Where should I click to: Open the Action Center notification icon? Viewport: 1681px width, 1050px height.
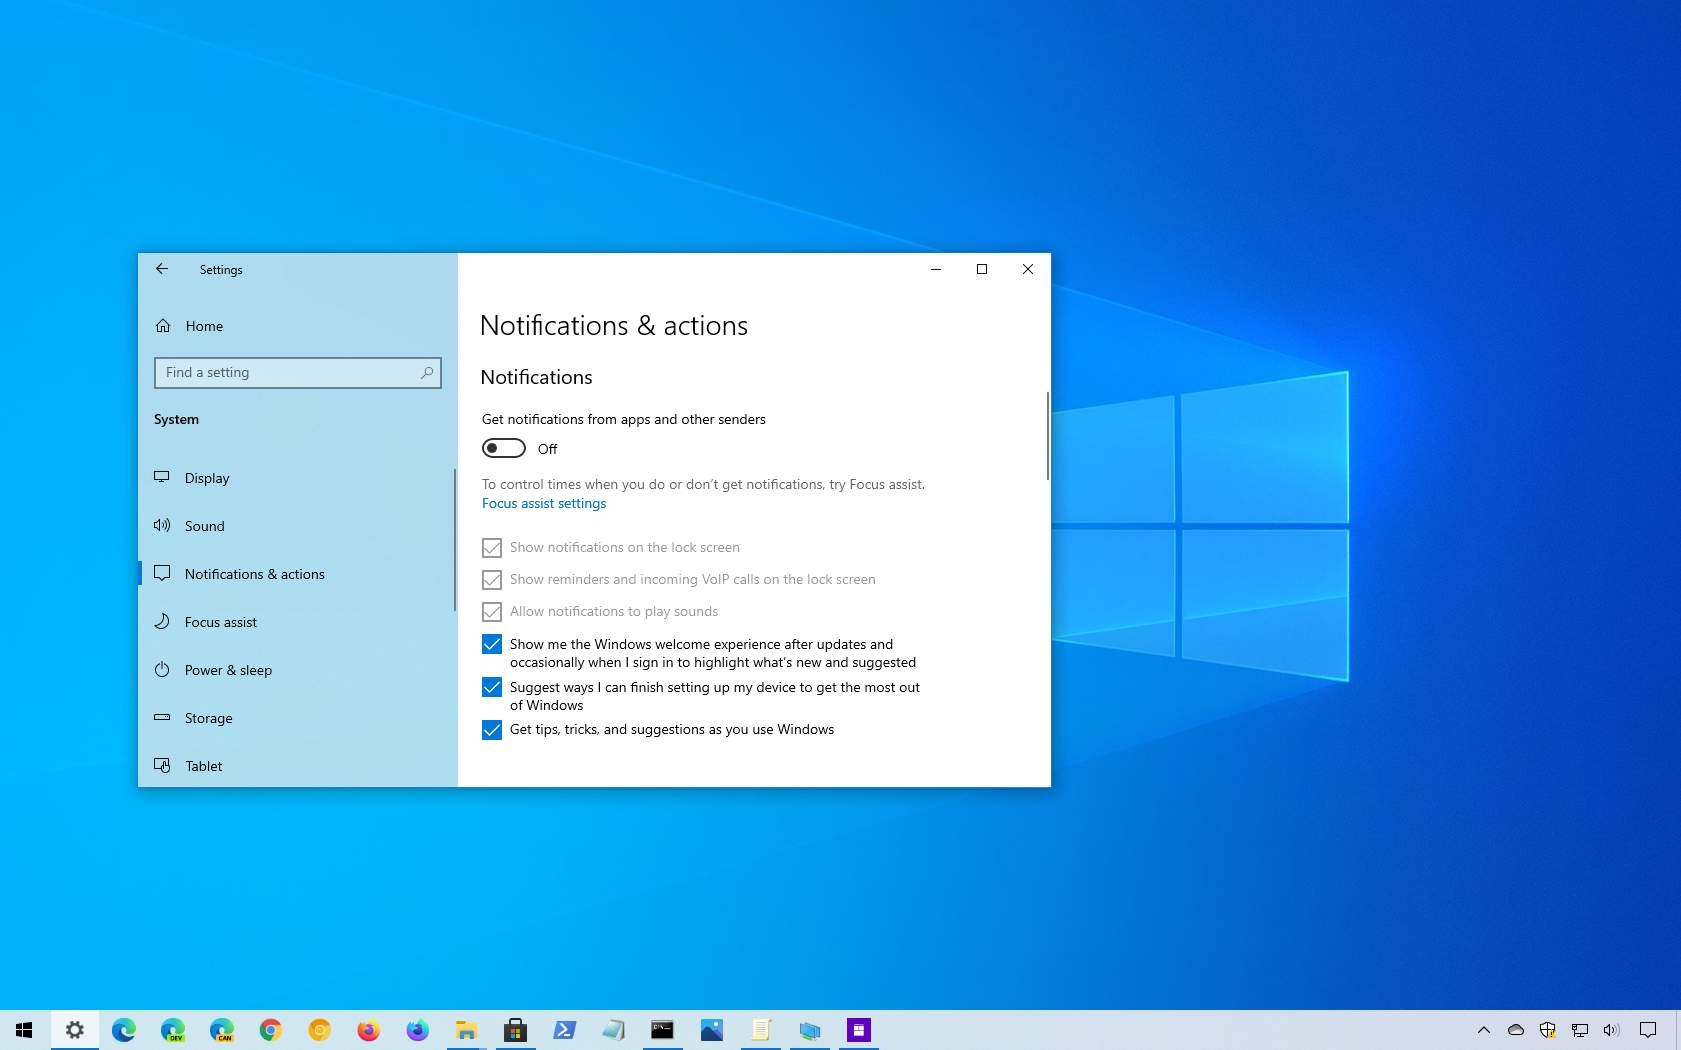coord(1648,1030)
